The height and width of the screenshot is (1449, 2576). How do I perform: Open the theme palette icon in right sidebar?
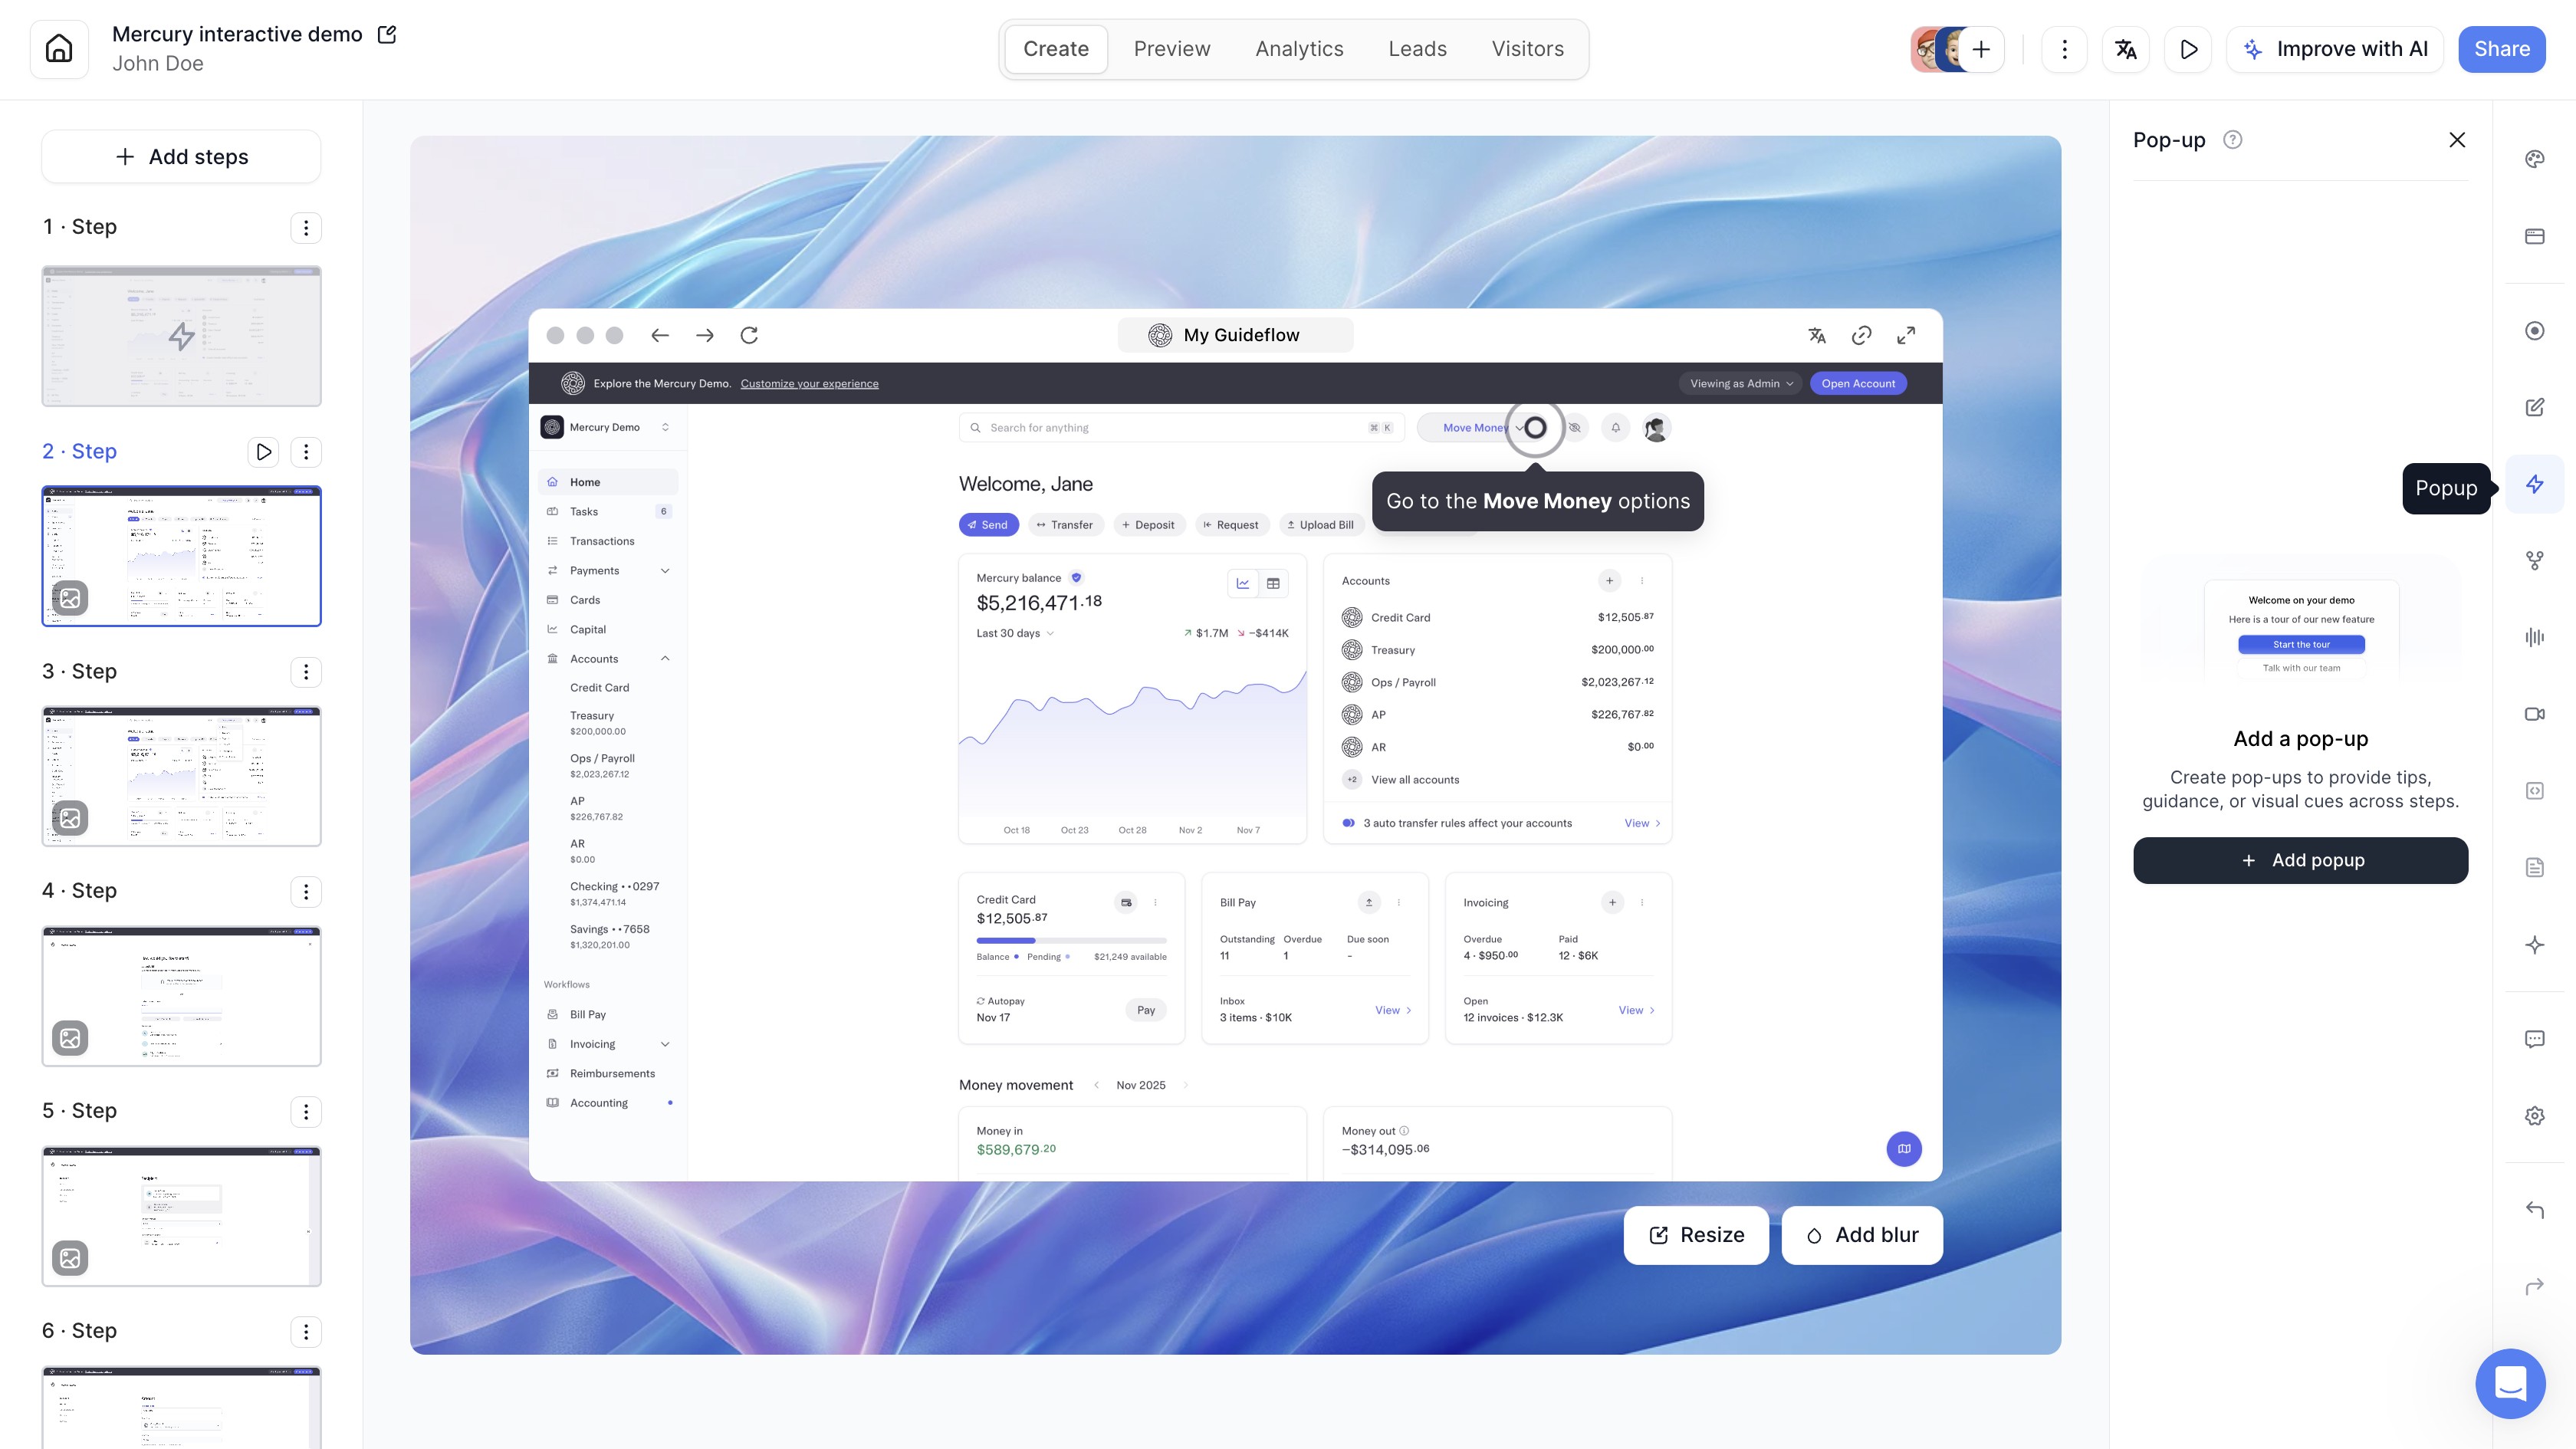(x=2534, y=159)
